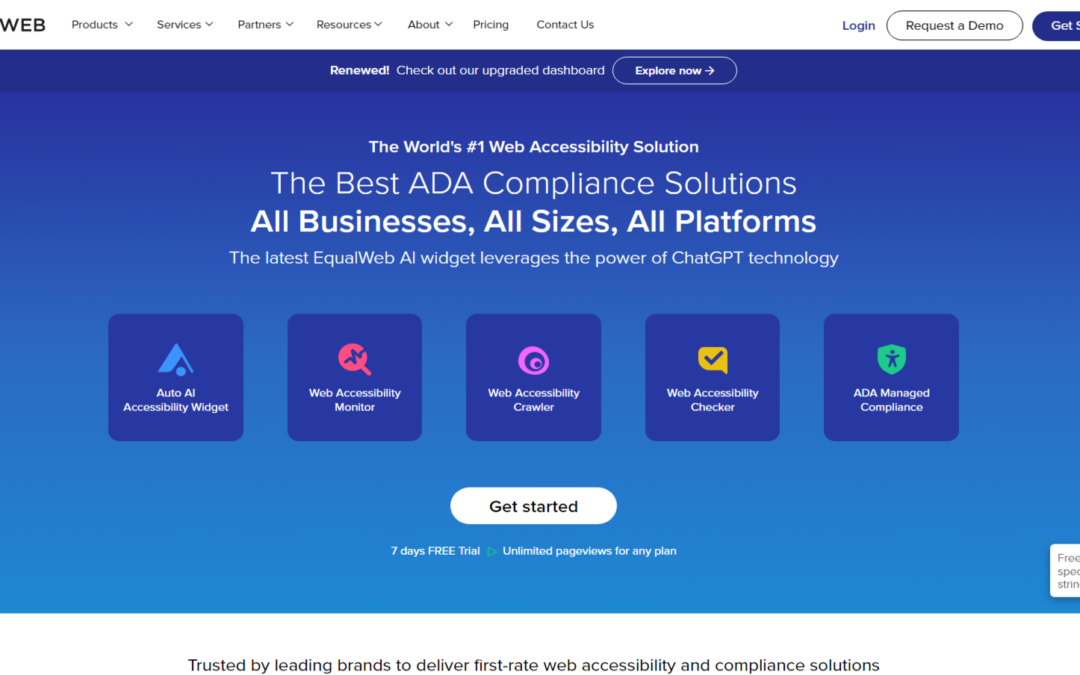This screenshot has width=1080, height=675.
Task: Click the 'Renewed!' banner text
Action: pyautogui.click(x=360, y=70)
